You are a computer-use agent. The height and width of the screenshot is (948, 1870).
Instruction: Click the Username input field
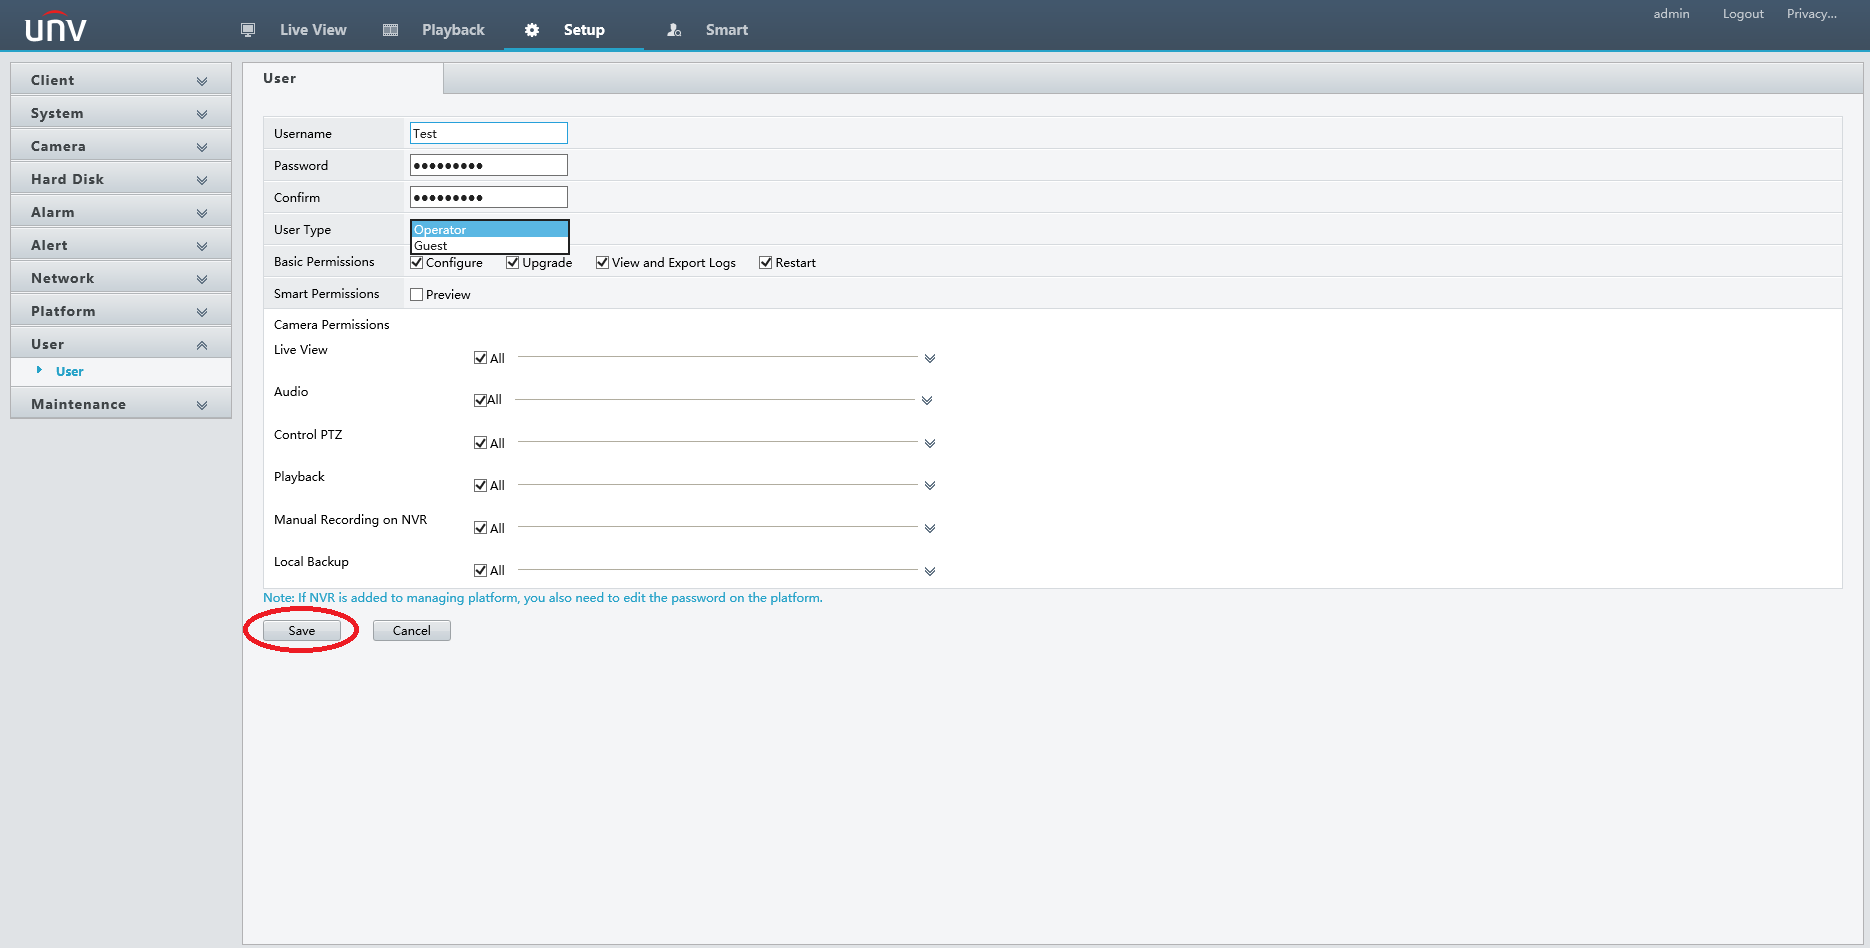[487, 132]
